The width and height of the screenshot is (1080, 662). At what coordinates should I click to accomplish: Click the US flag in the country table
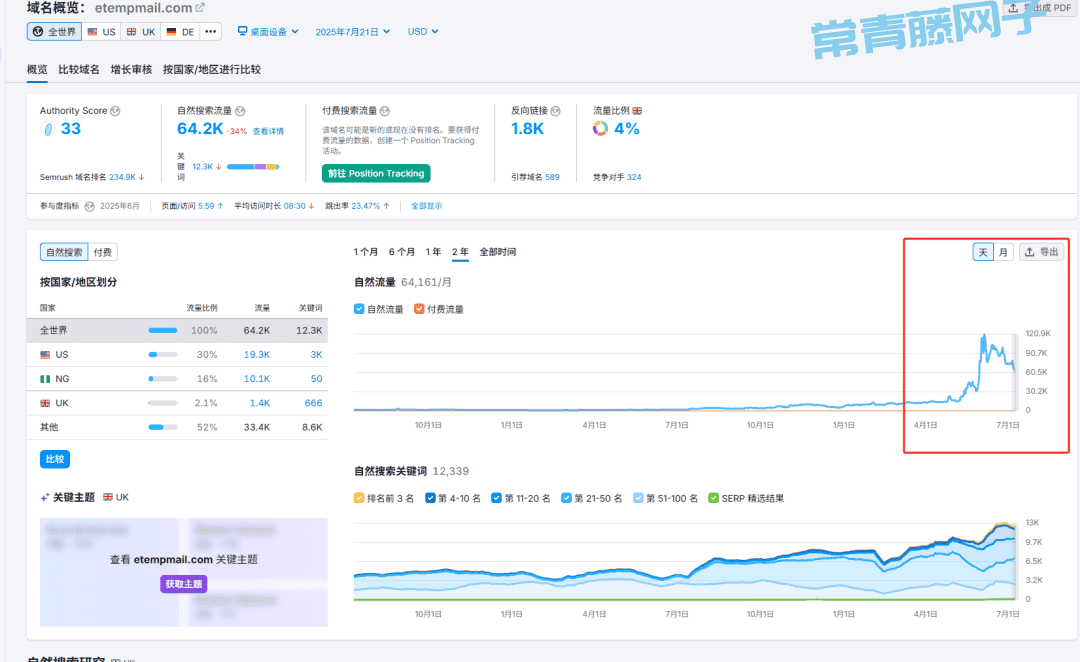[x=45, y=355]
